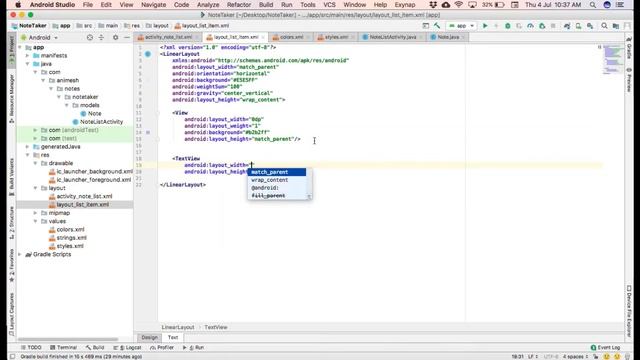Open ic_launcher_background.xml file
Screen dimensions: 640x360
click(x=94, y=171)
